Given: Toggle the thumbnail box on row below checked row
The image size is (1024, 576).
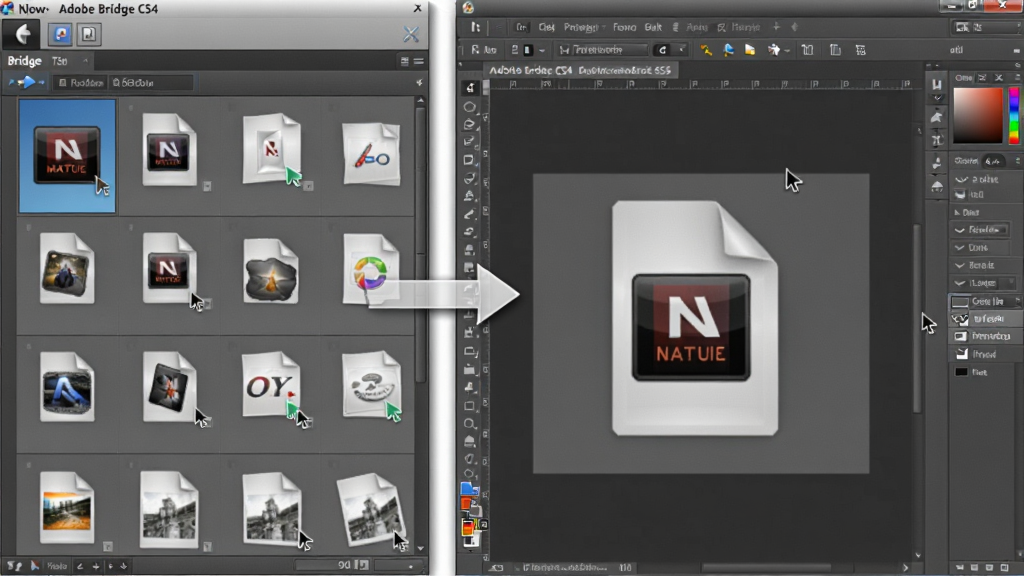Looking at the screenshot, I should click(x=961, y=336).
